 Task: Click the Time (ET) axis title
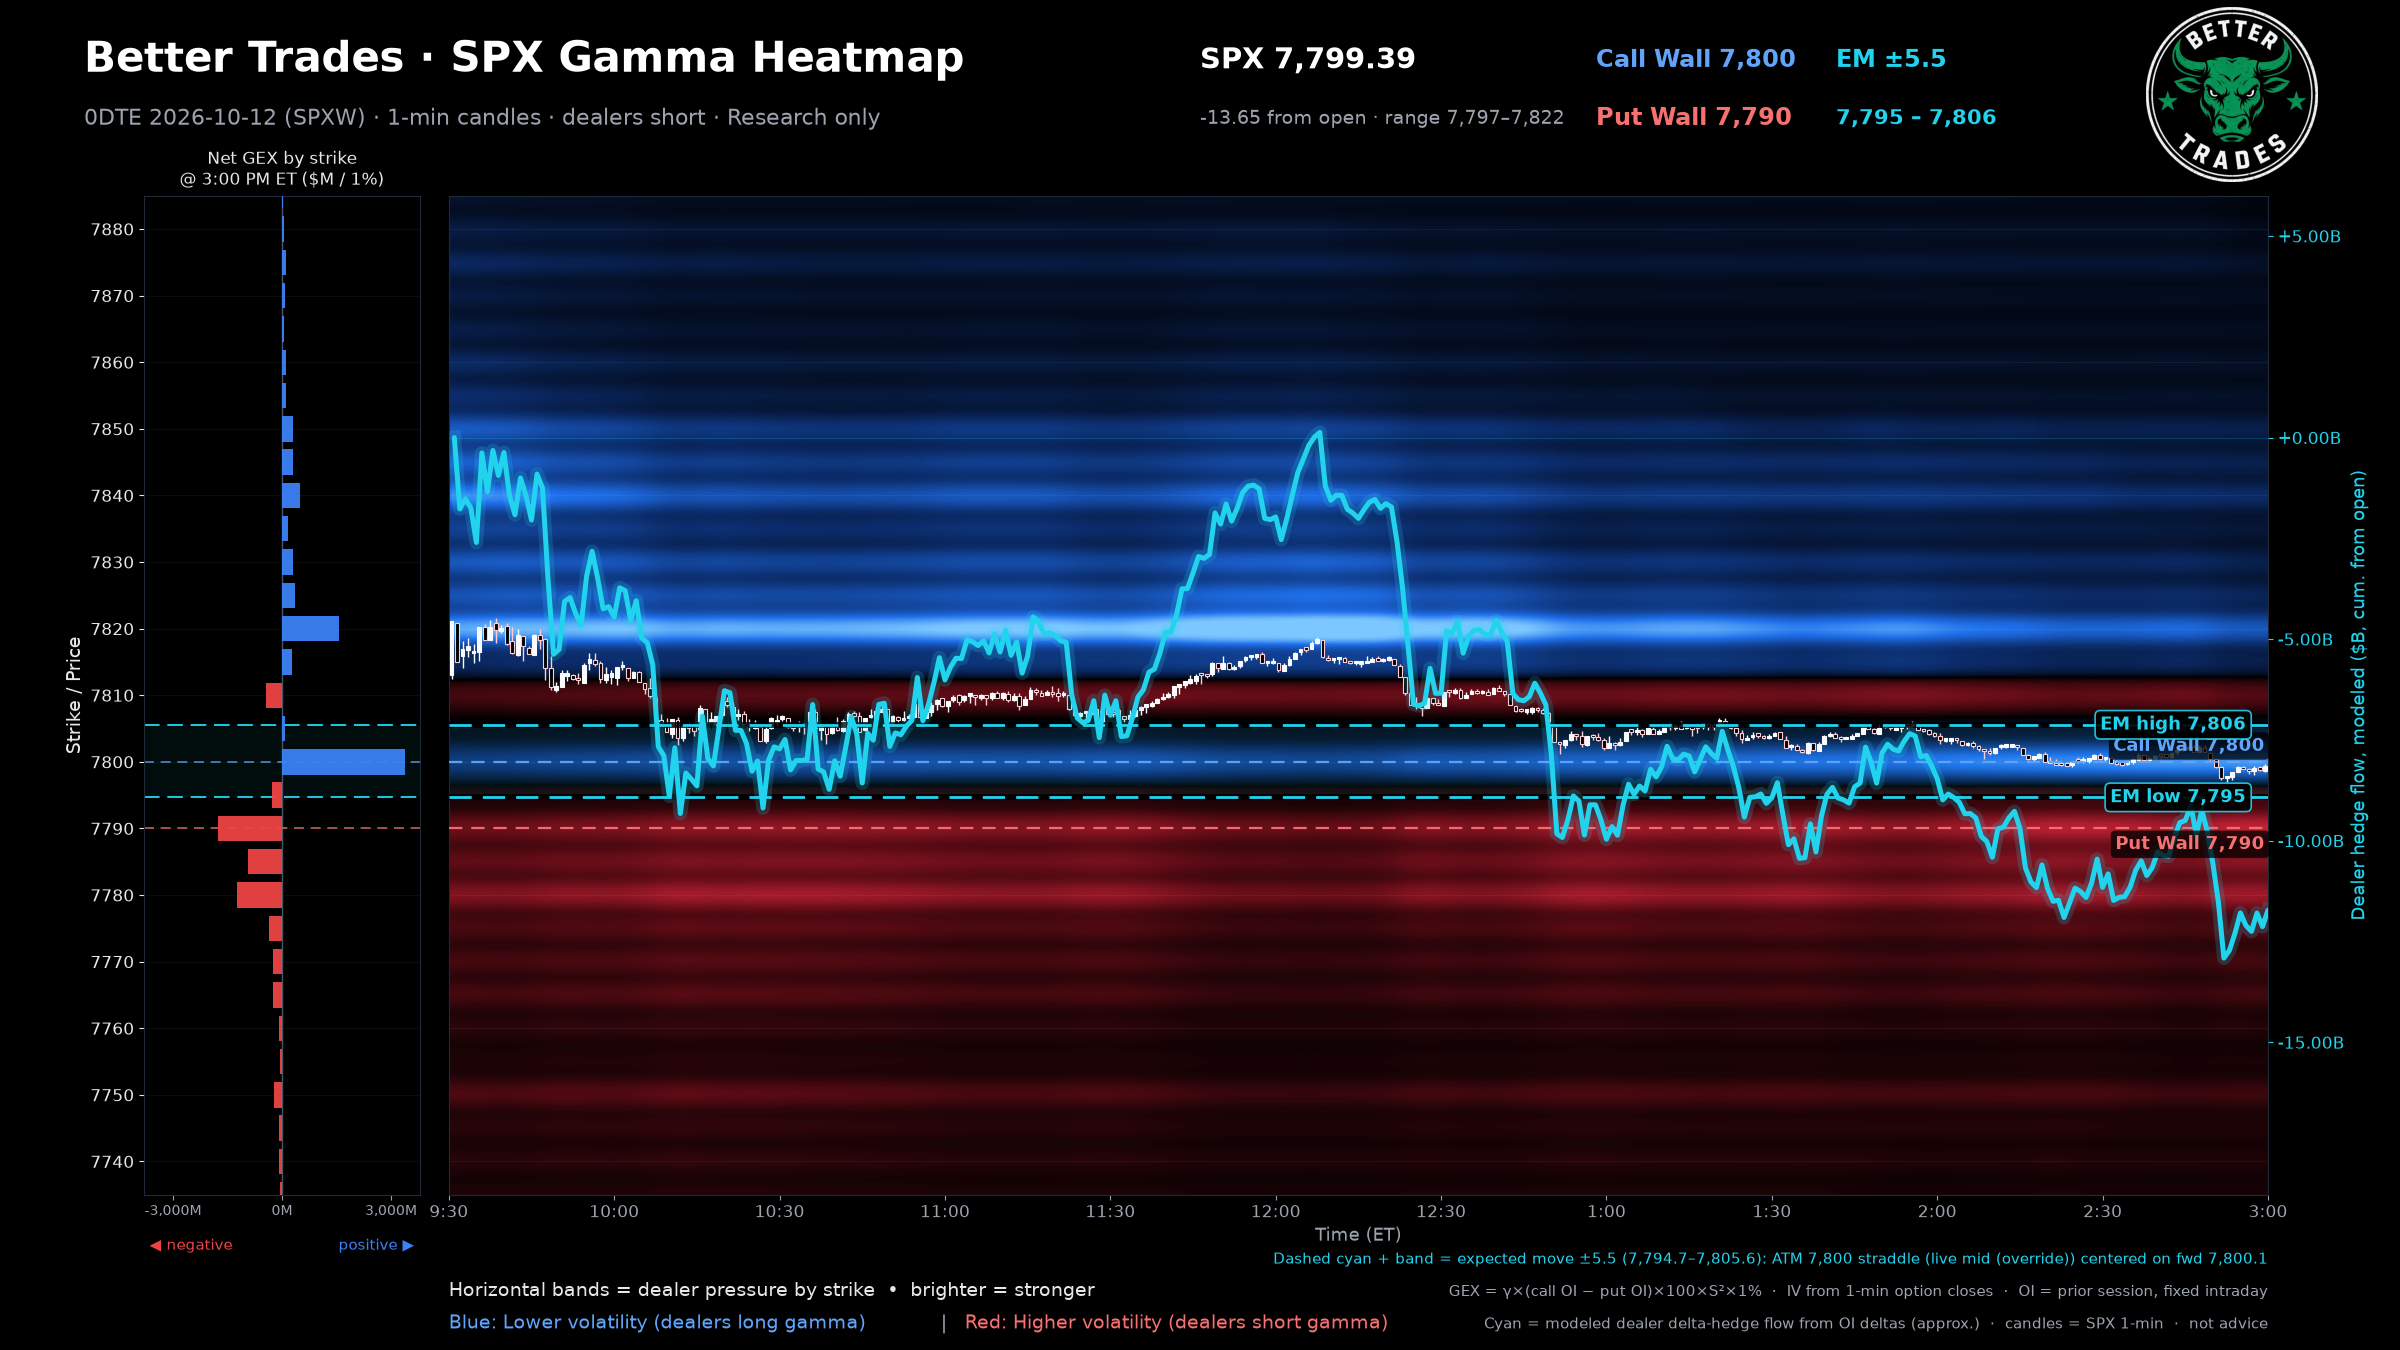1358,1235
